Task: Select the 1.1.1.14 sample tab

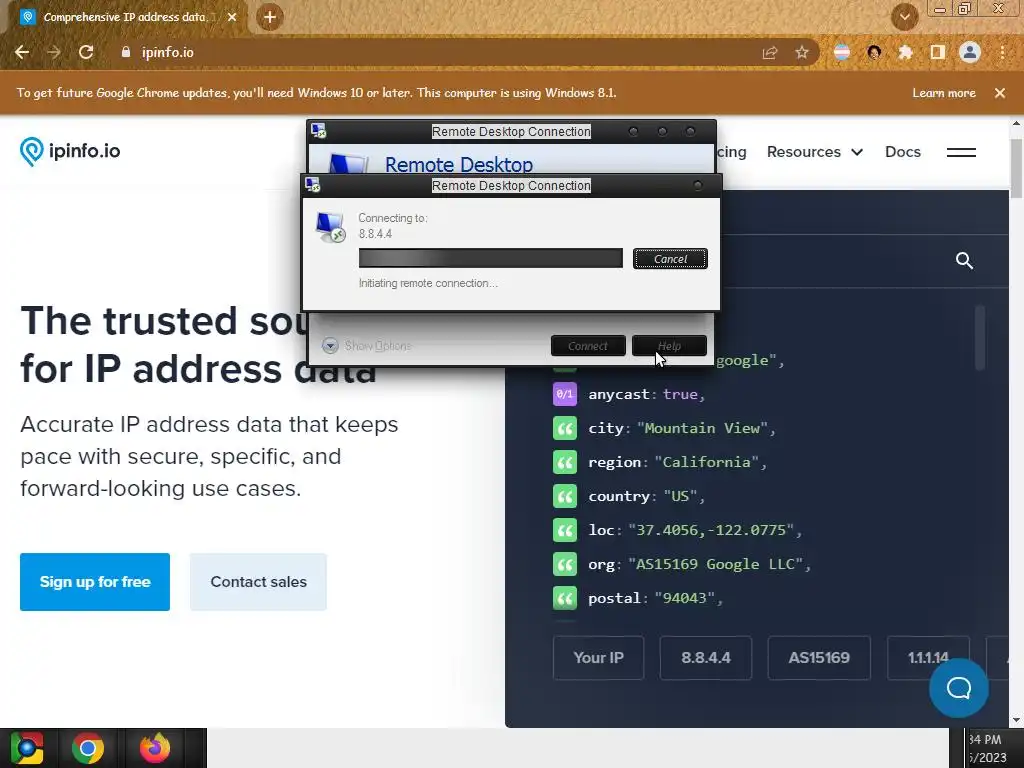Action: (x=928, y=658)
